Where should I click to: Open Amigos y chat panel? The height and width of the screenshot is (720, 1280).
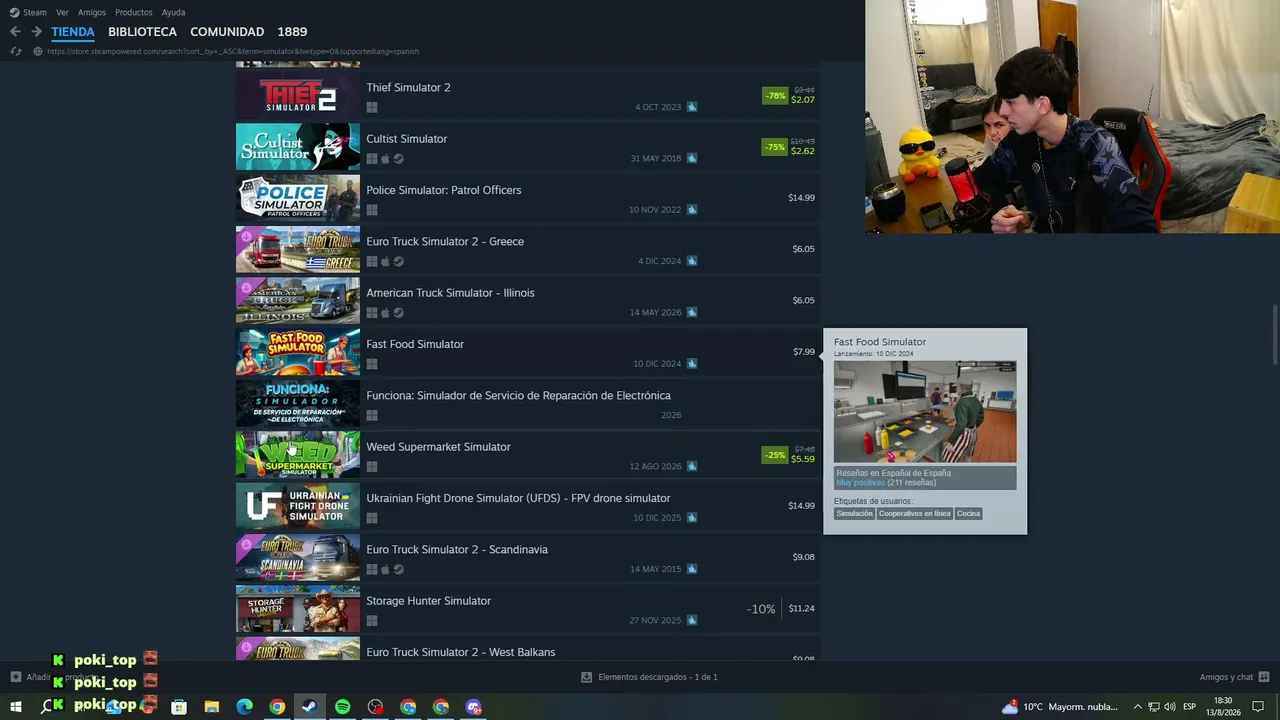tap(1234, 677)
